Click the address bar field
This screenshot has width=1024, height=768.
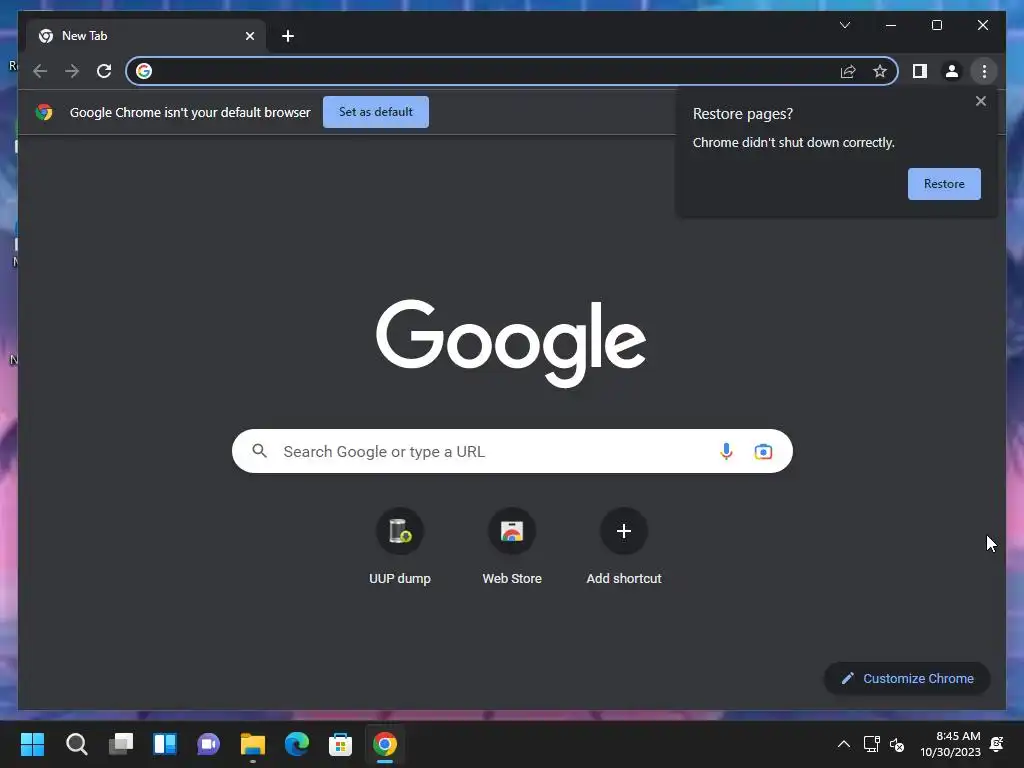pos(511,71)
